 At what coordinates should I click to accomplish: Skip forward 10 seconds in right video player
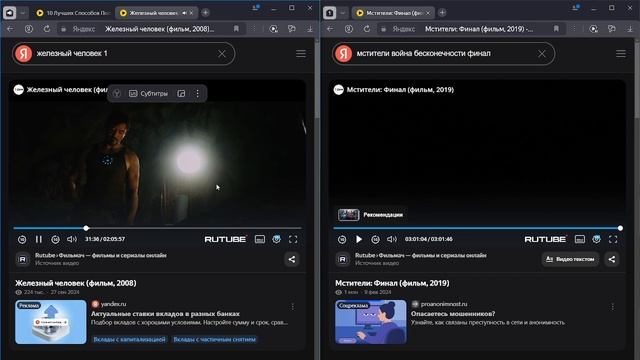pos(375,239)
